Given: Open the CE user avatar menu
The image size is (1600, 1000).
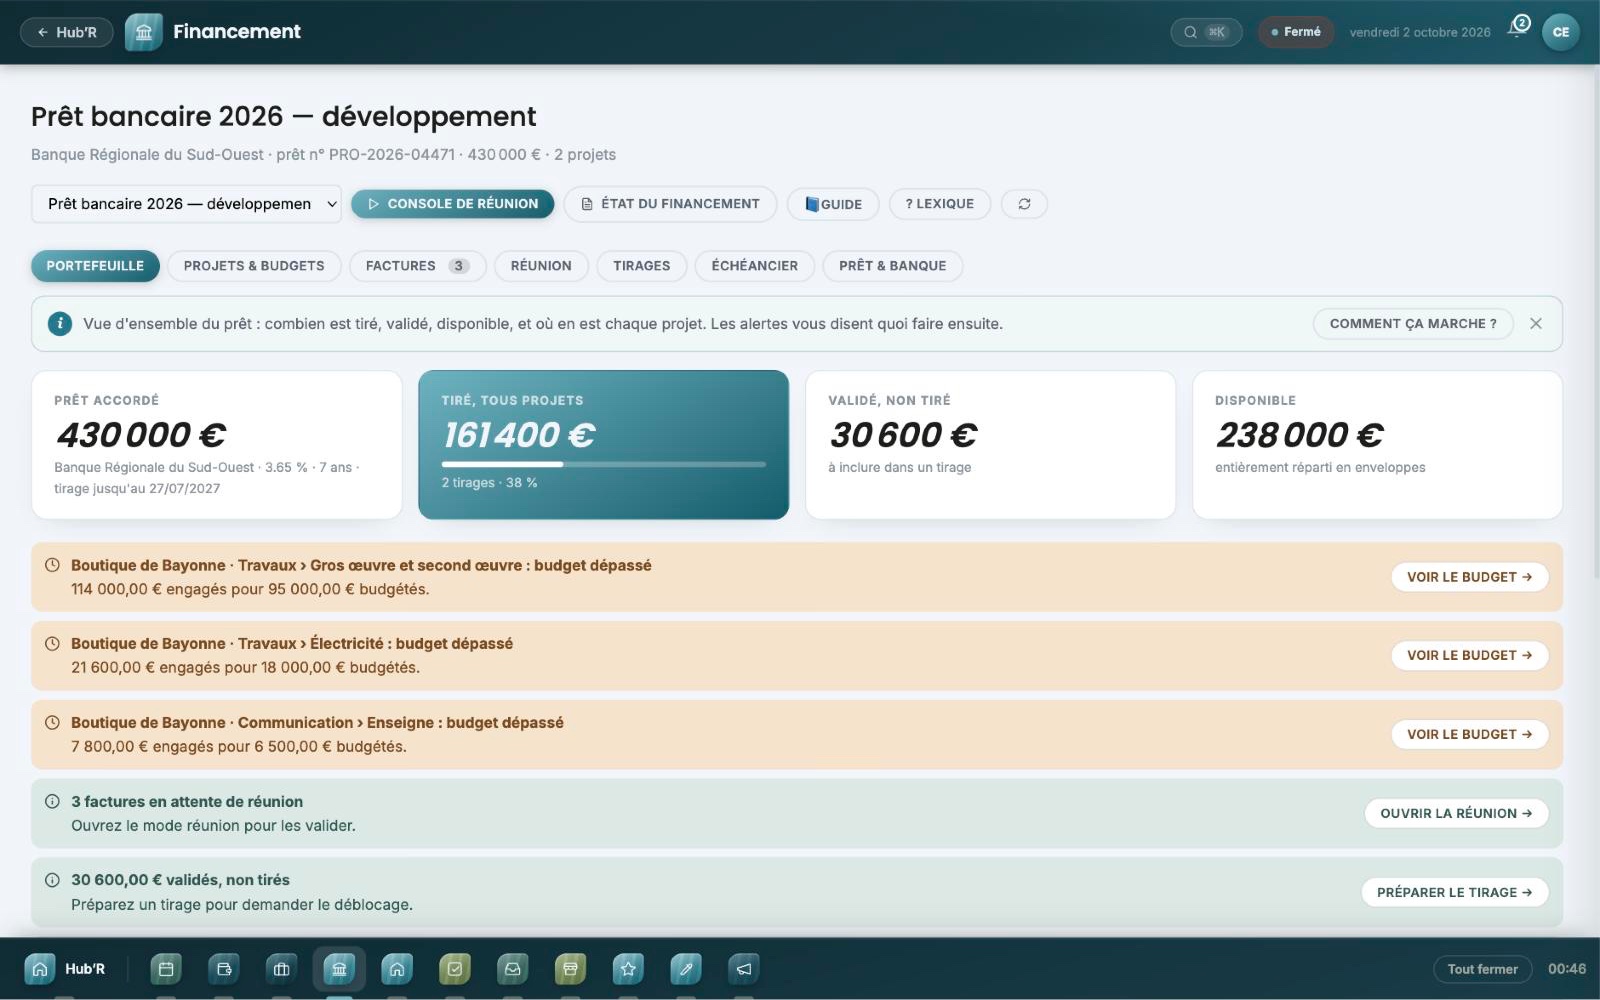Looking at the screenshot, I should click(1561, 32).
